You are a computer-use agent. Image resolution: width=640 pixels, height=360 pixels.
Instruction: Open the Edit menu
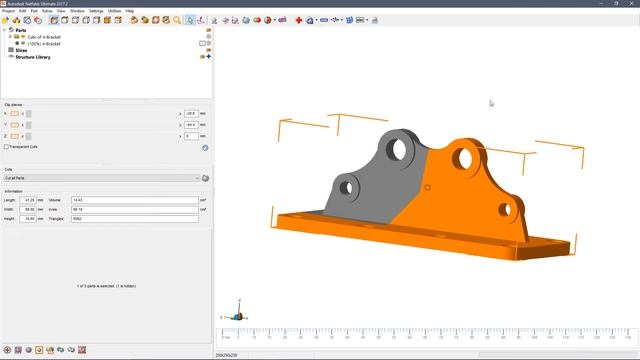[22, 11]
